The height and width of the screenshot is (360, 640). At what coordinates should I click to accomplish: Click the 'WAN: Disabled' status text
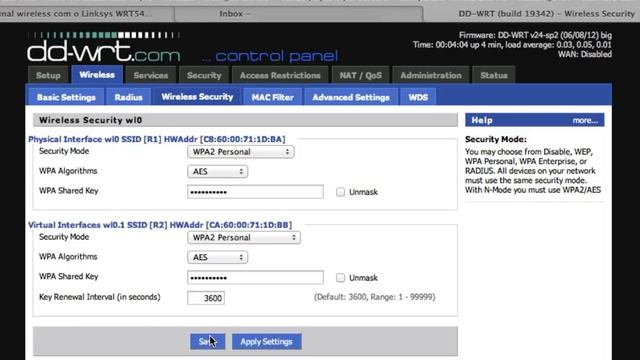[584, 54]
